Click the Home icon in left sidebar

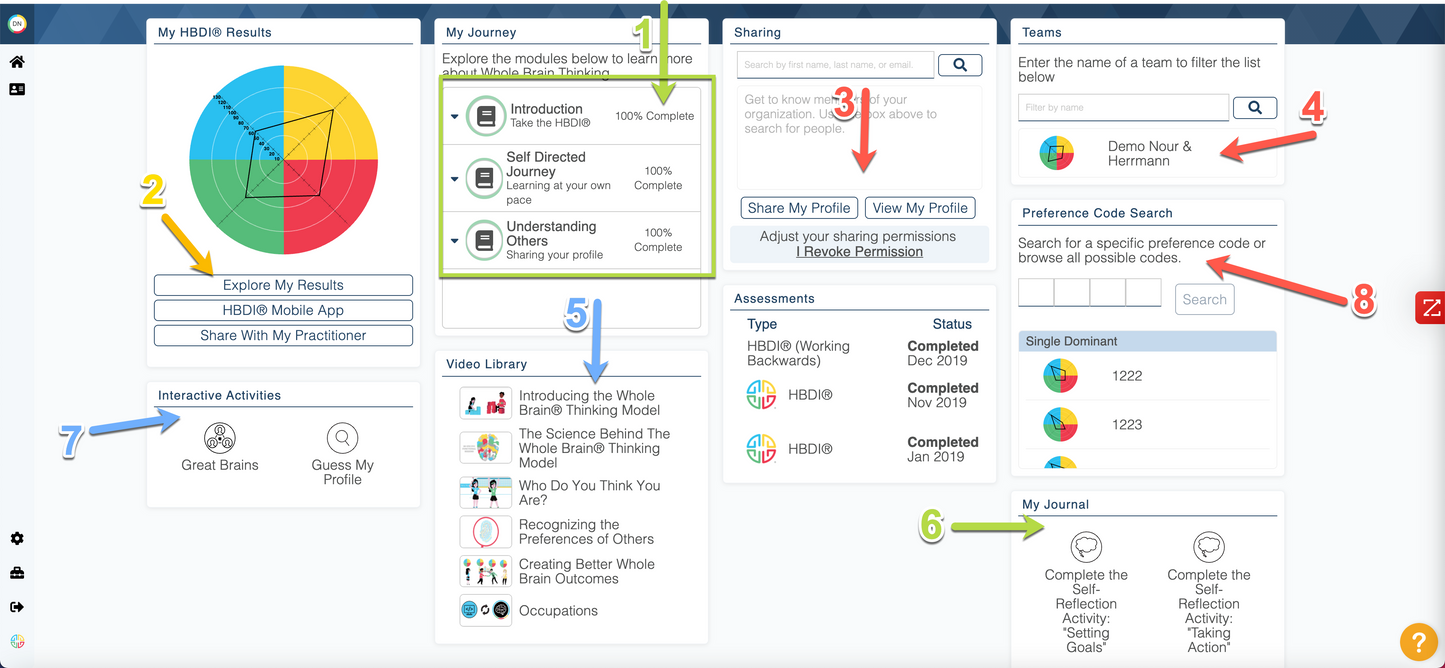click(17, 62)
